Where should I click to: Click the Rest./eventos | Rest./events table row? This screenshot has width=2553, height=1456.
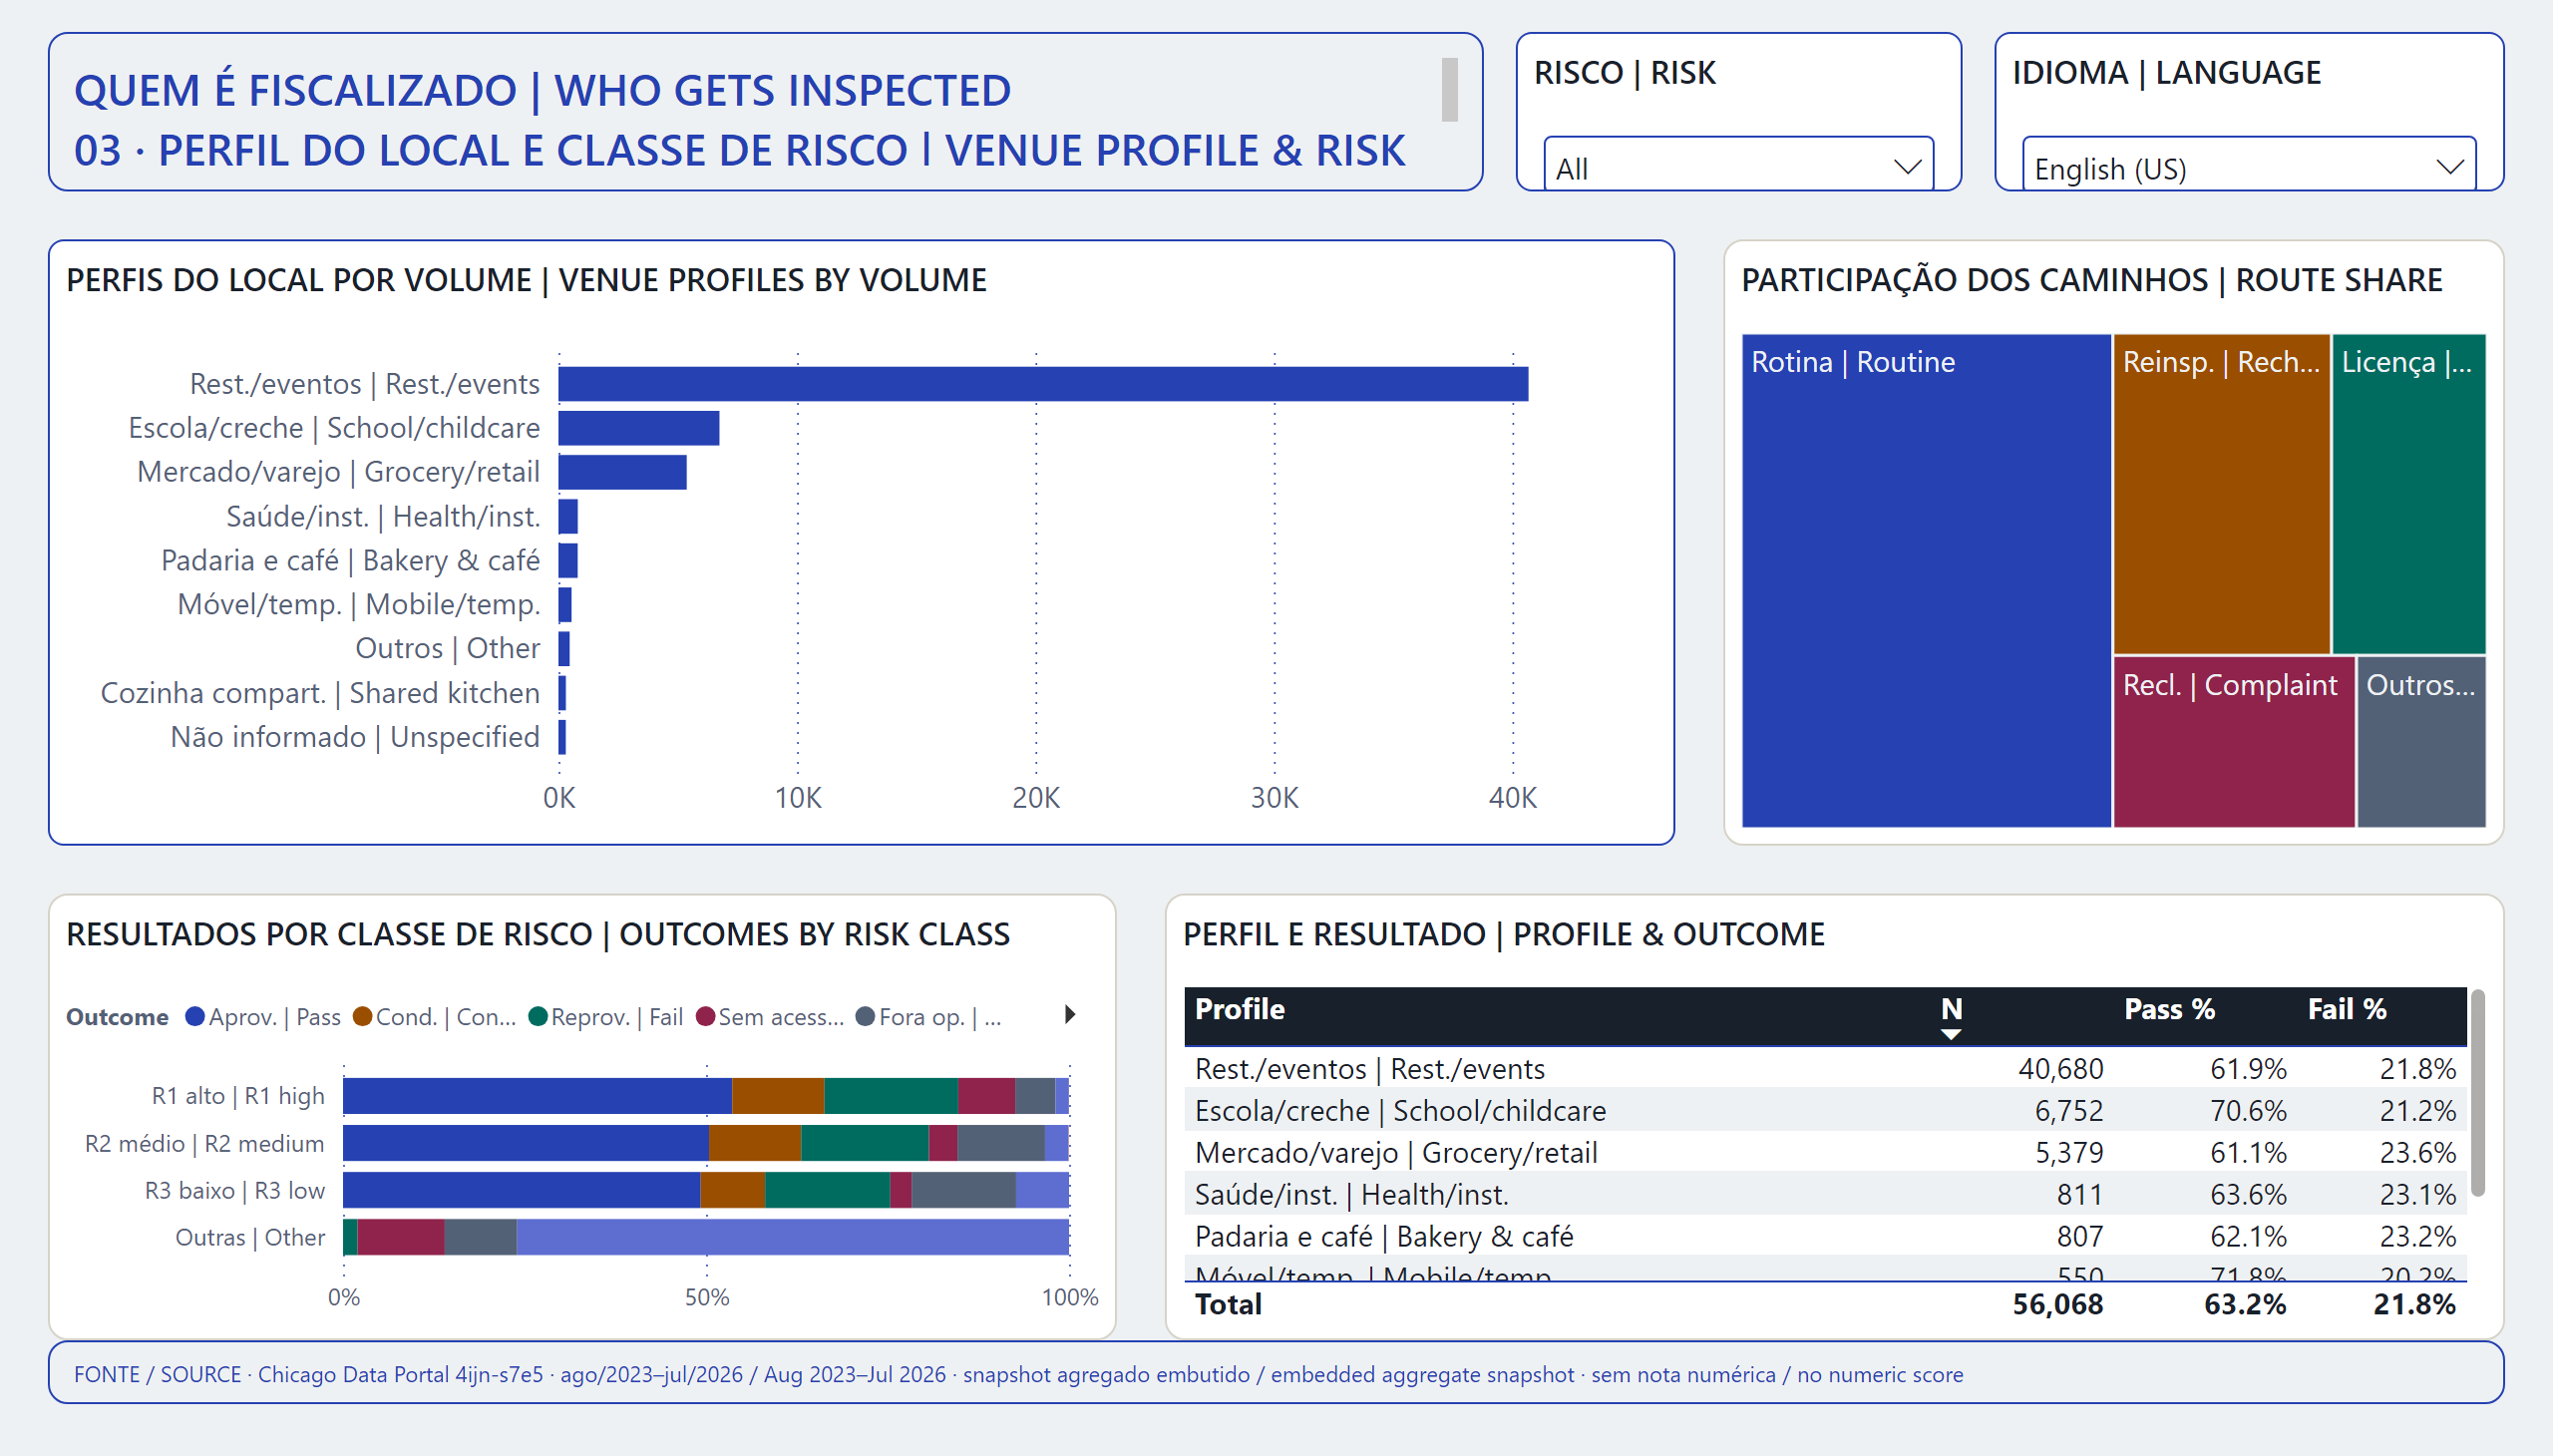coord(1825,1069)
